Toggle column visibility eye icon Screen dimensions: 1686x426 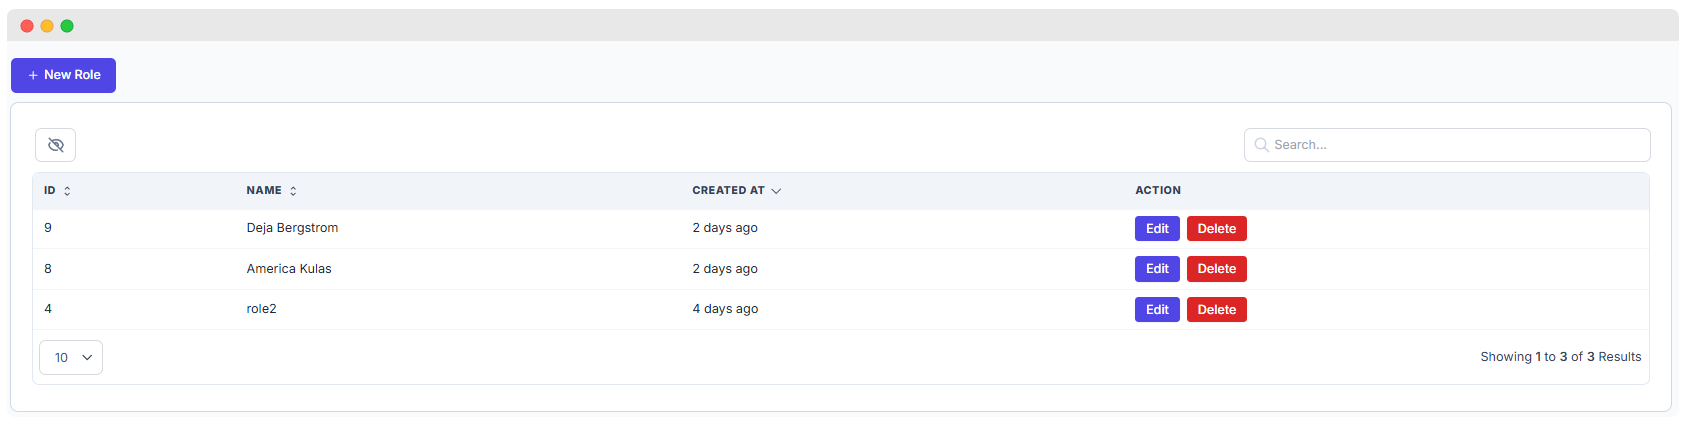point(55,145)
